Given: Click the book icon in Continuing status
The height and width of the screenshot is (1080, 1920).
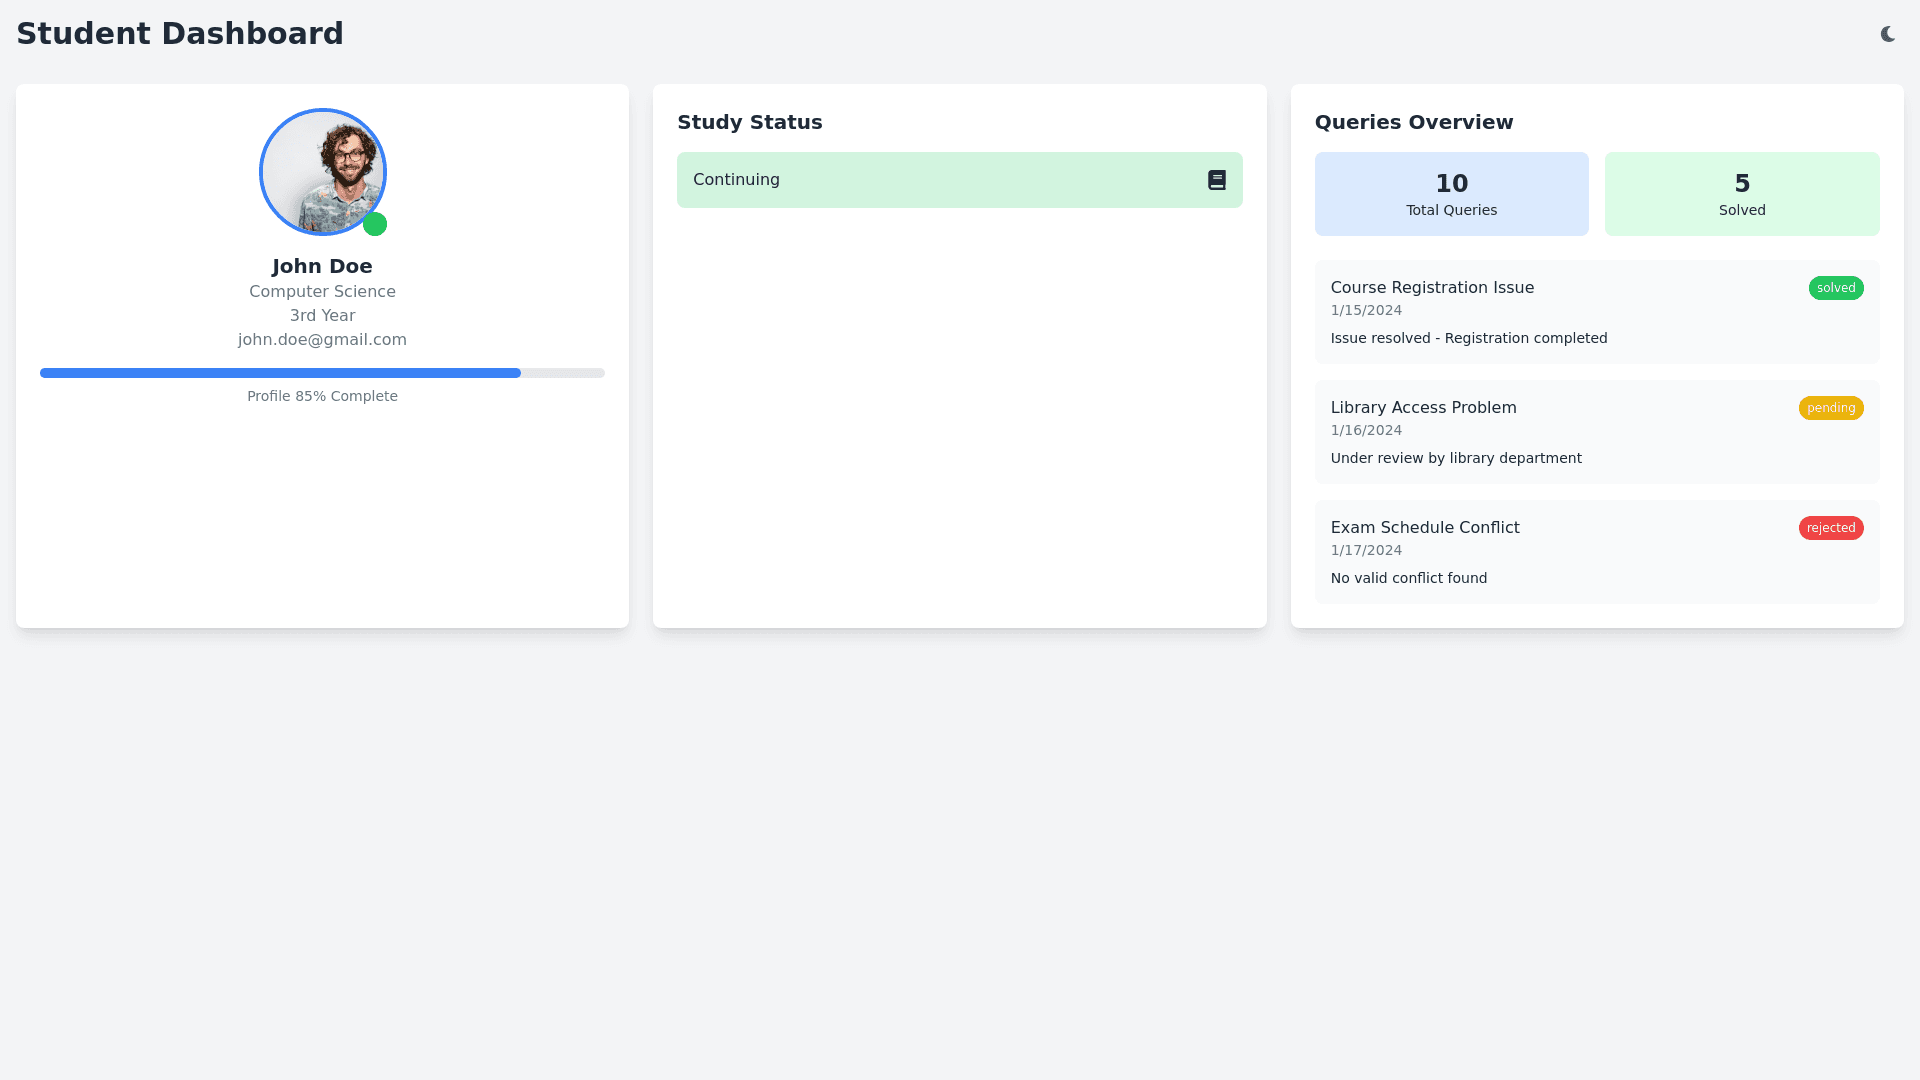Looking at the screenshot, I should (1216, 180).
